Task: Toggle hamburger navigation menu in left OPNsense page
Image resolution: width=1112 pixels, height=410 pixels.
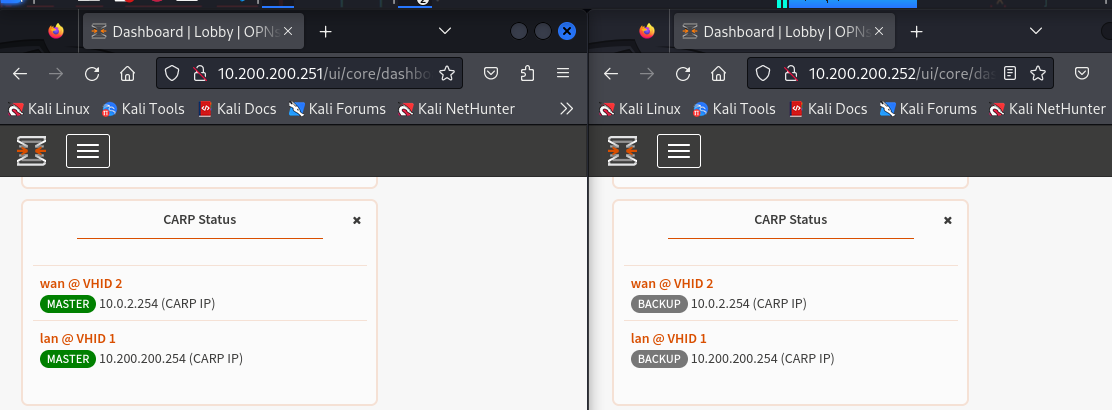Action: [x=88, y=151]
